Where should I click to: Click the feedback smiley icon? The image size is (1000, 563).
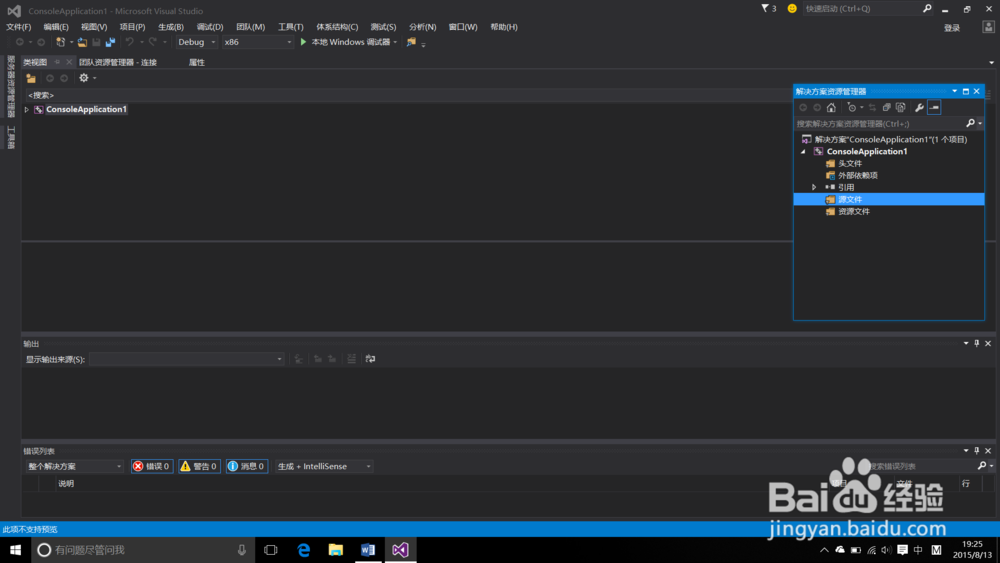tap(792, 8)
